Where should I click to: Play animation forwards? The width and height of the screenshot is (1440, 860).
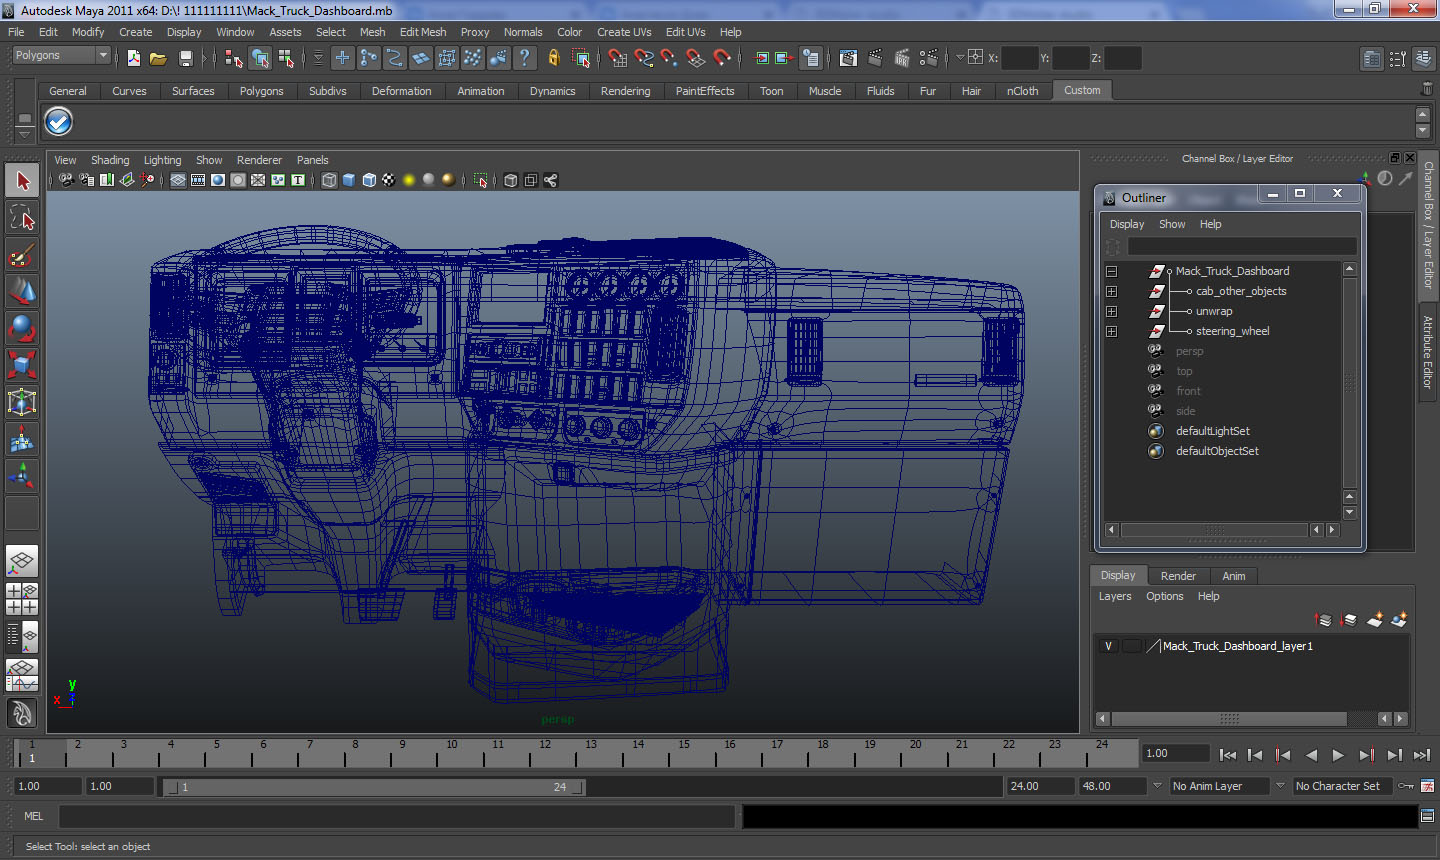(x=1338, y=755)
